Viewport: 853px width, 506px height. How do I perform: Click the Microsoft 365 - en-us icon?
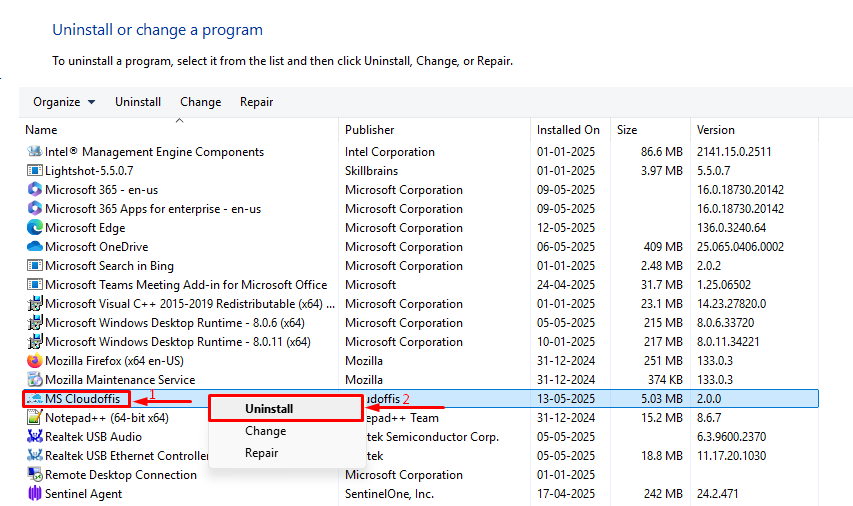pyautogui.click(x=35, y=189)
